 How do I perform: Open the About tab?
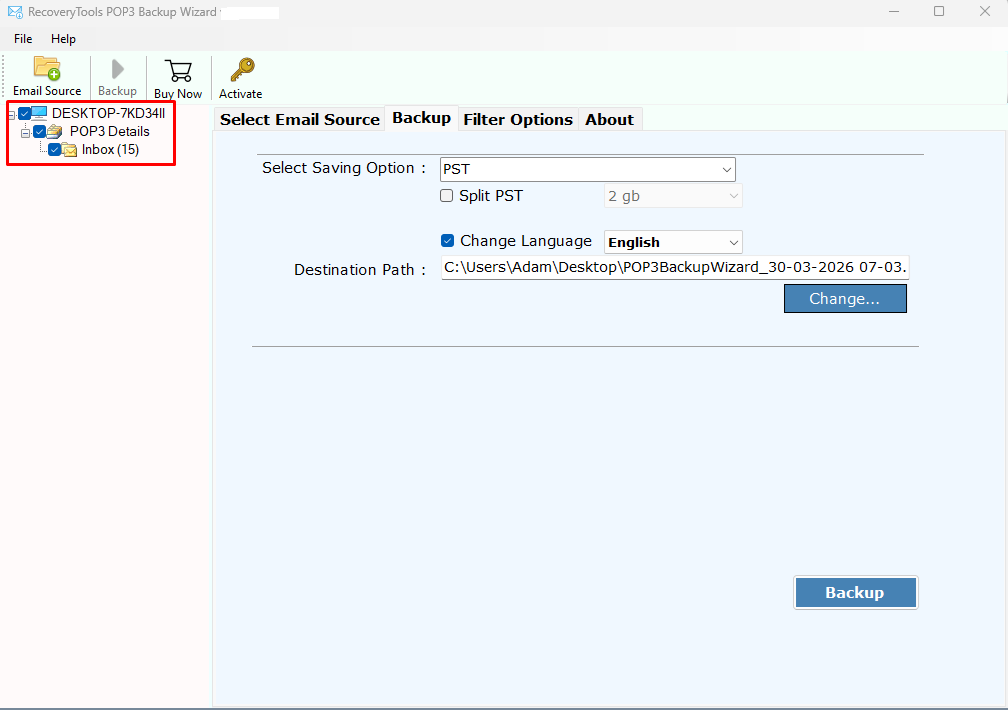(609, 120)
